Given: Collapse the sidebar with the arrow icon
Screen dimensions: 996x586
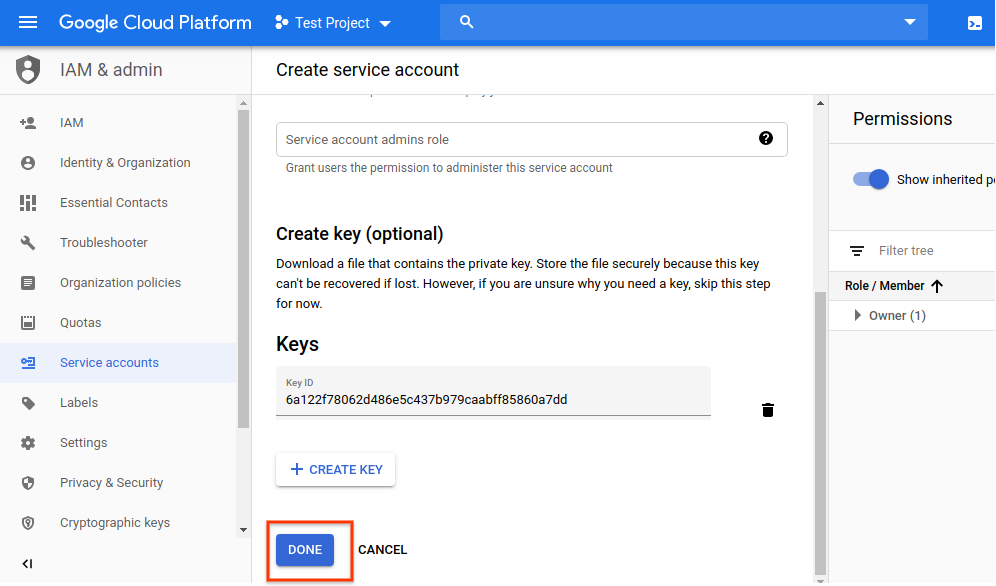Looking at the screenshot, I should click(28, 564).
